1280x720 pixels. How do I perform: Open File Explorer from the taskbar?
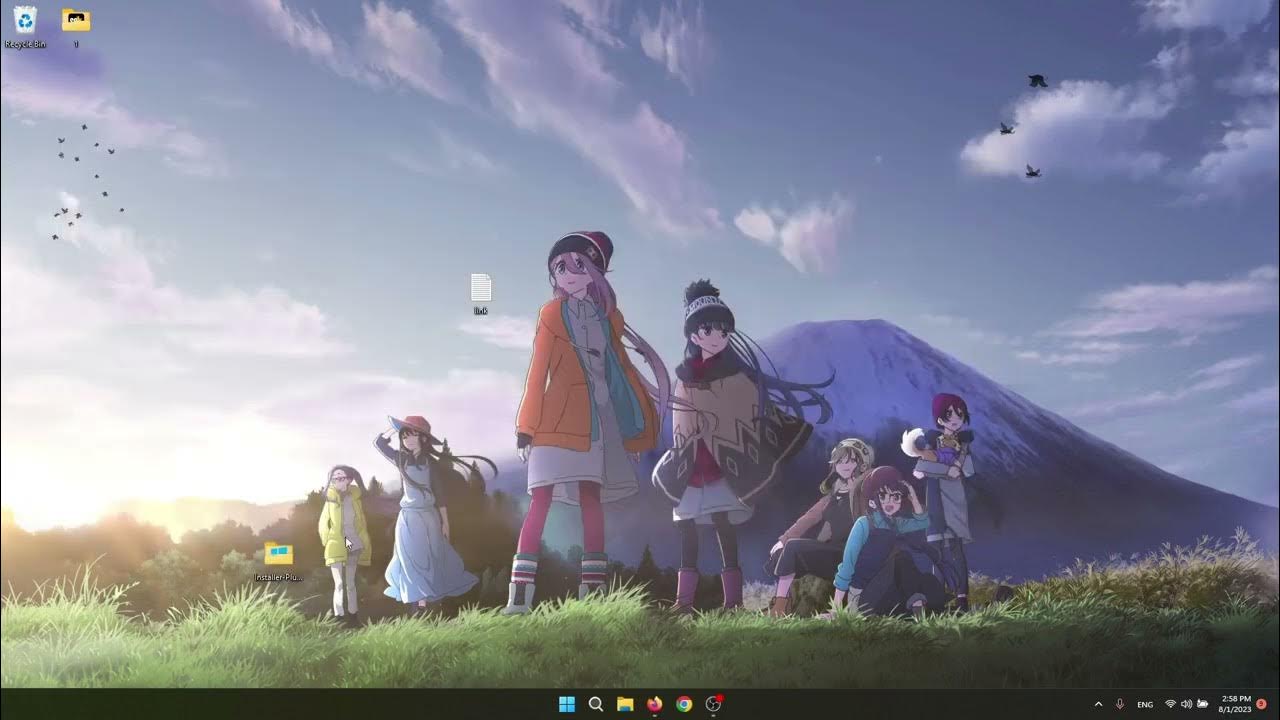coord(625,704)
